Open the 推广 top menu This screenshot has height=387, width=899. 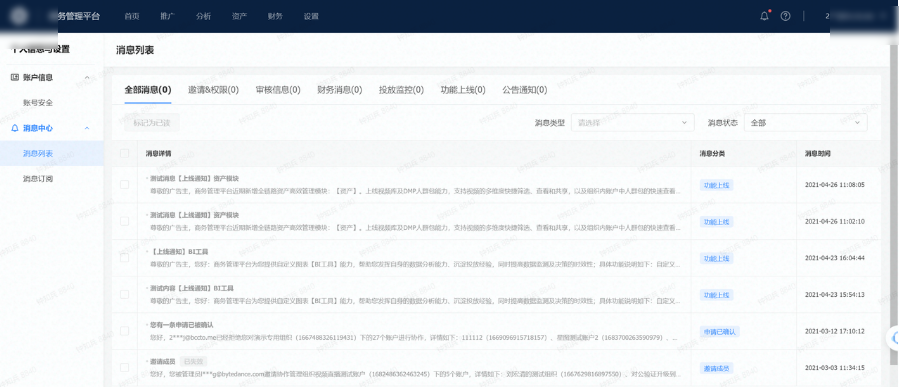pyautogui.click(x=167, y=16)
